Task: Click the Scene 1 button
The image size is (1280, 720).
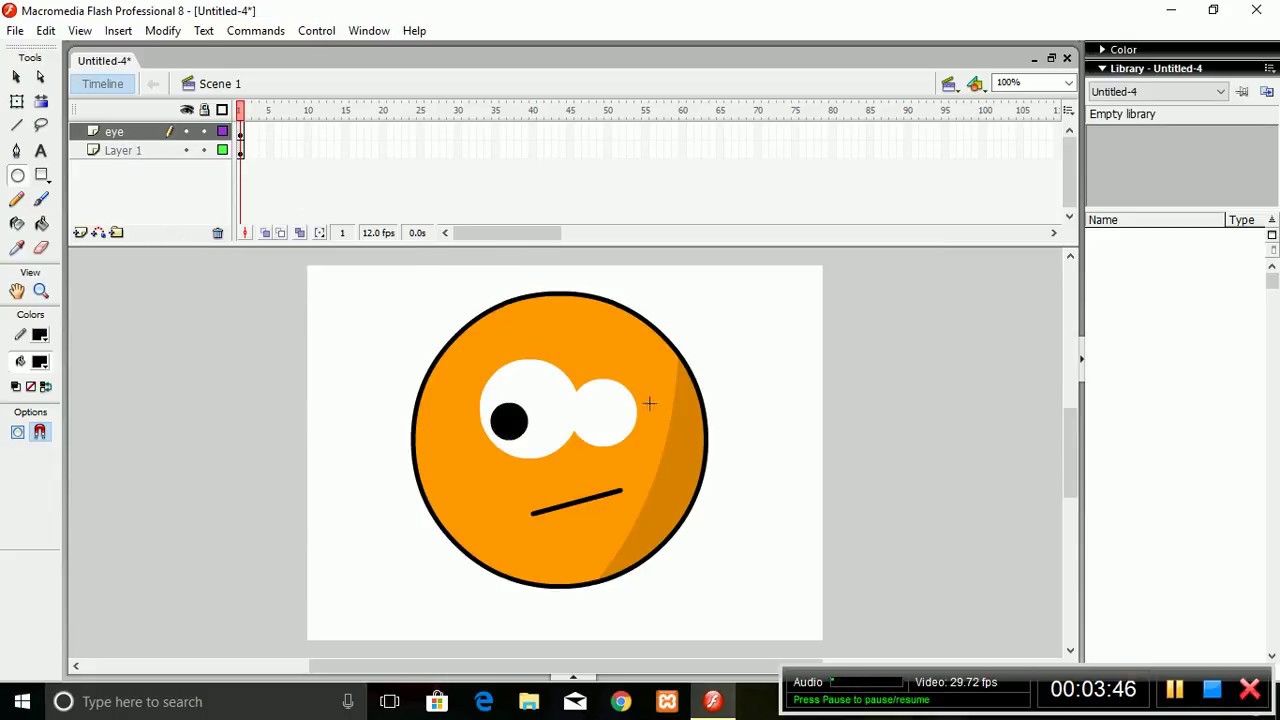Action: click(212, 83)
